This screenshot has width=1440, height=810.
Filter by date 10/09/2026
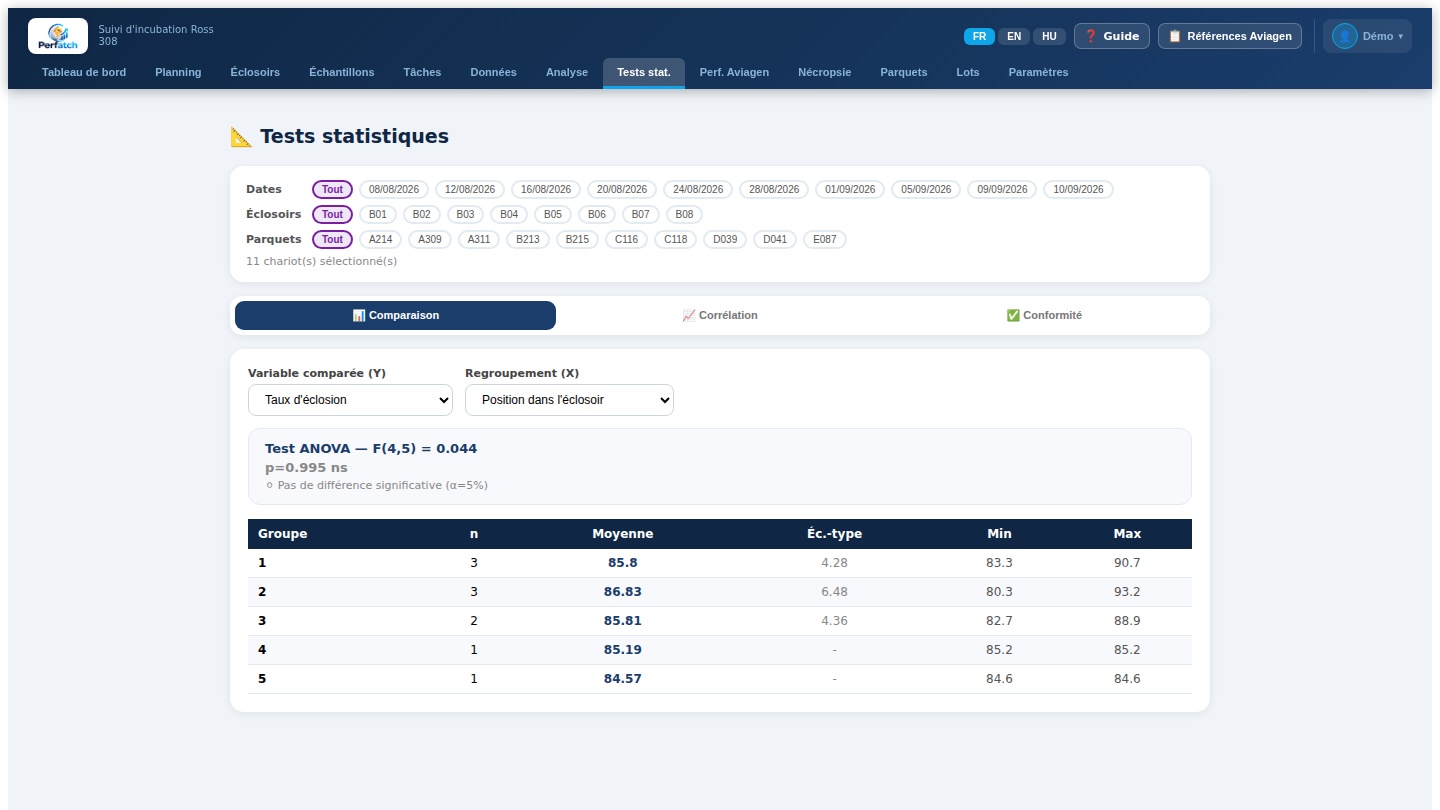[1078, 189]
